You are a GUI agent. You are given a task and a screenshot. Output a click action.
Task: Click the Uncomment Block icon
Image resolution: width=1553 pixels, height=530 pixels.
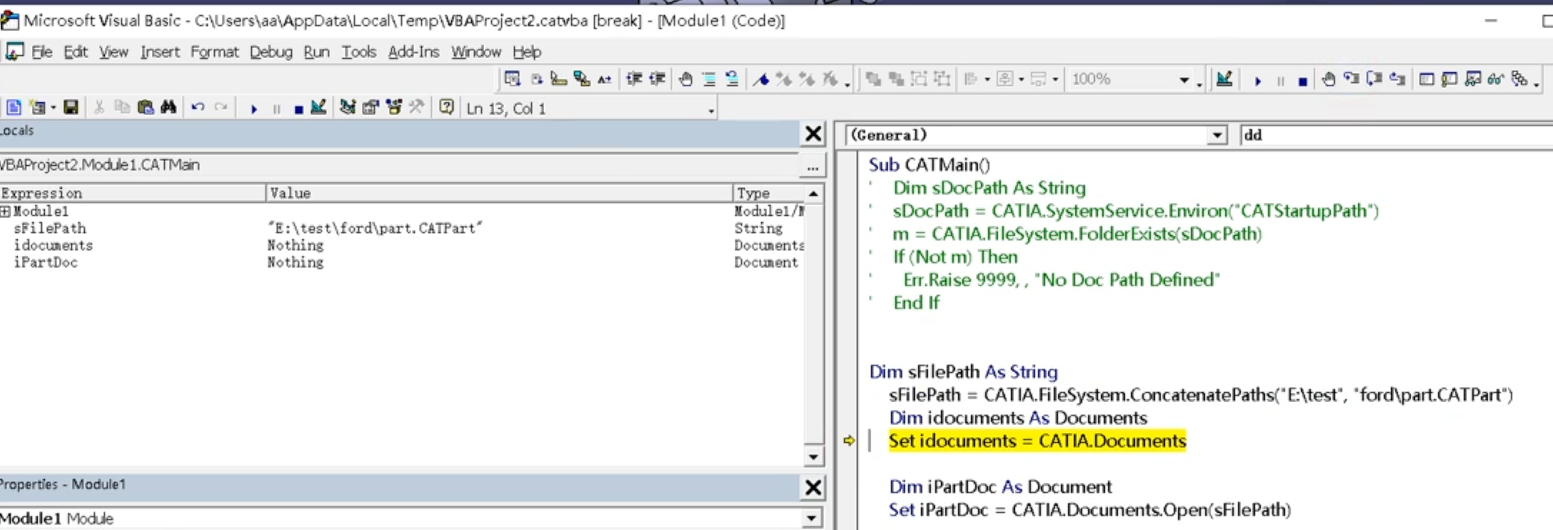pyautogui.click(x=732, y=79)
